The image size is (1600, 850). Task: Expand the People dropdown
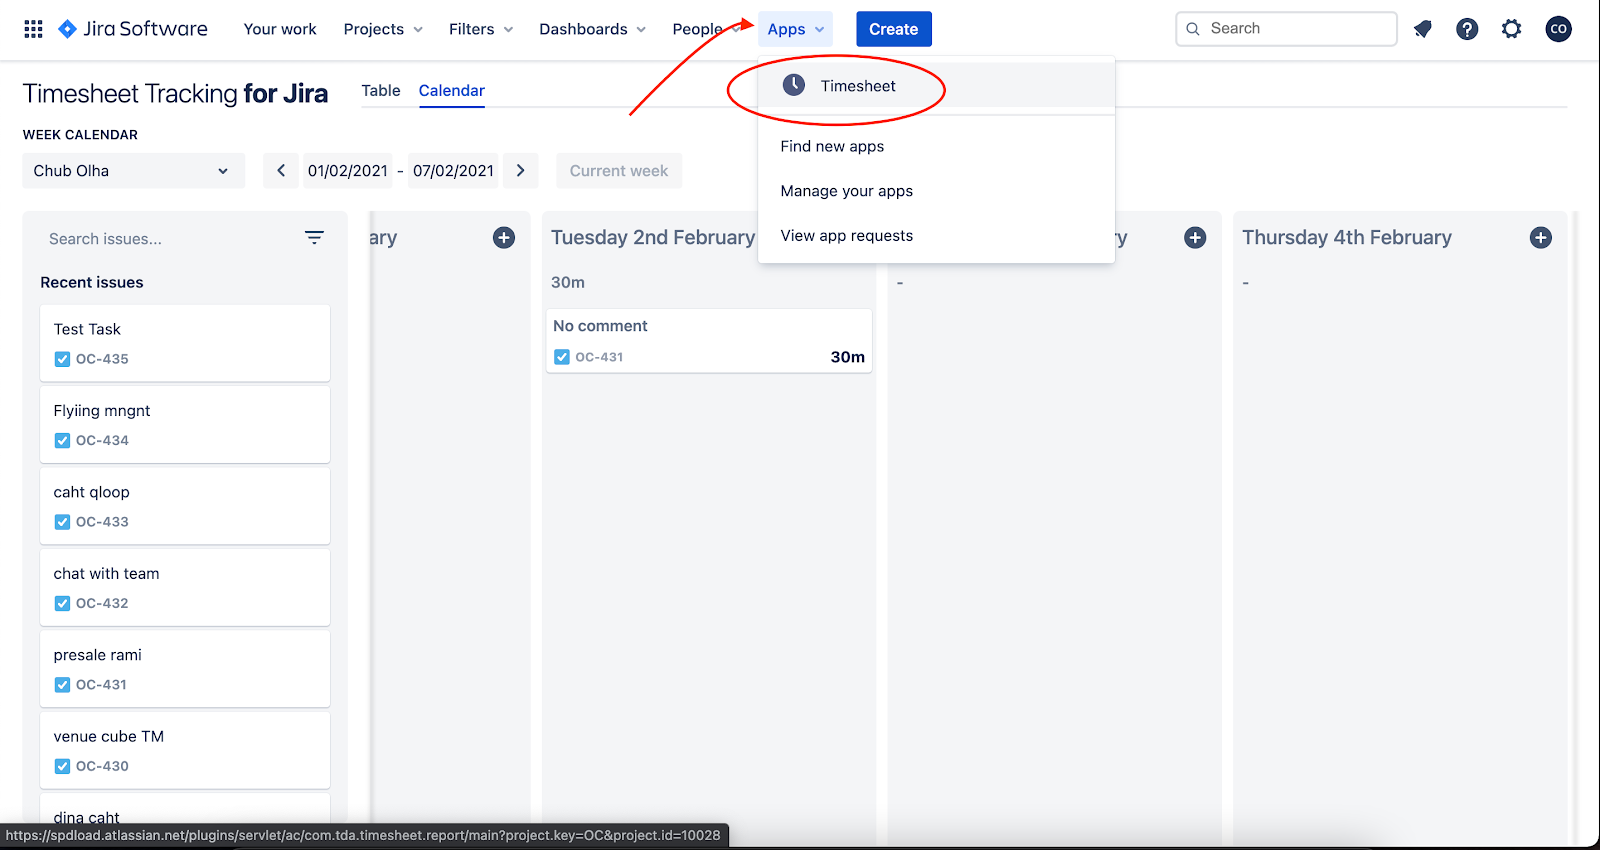706,29
